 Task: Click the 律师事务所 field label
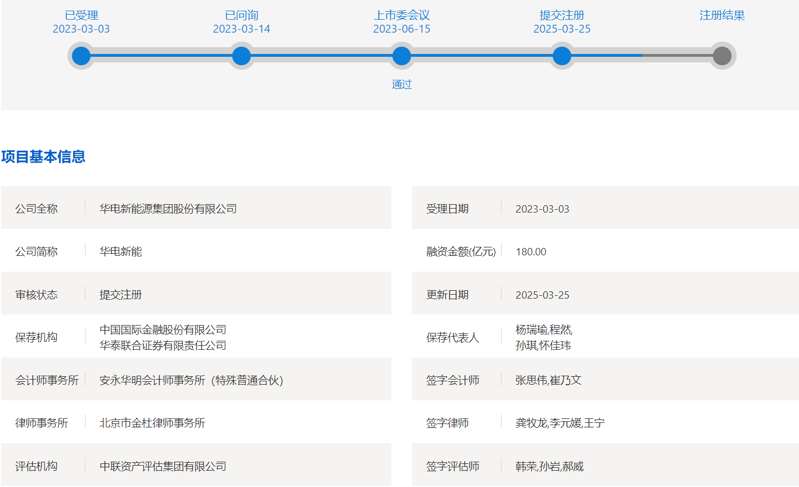41,423
